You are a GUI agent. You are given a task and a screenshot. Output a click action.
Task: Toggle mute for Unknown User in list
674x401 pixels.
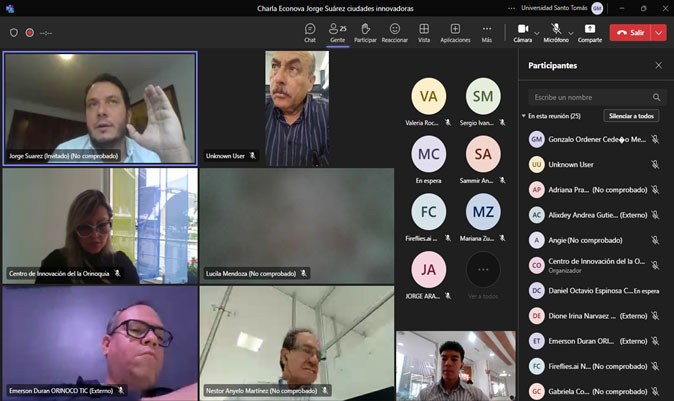click(655, 164)
